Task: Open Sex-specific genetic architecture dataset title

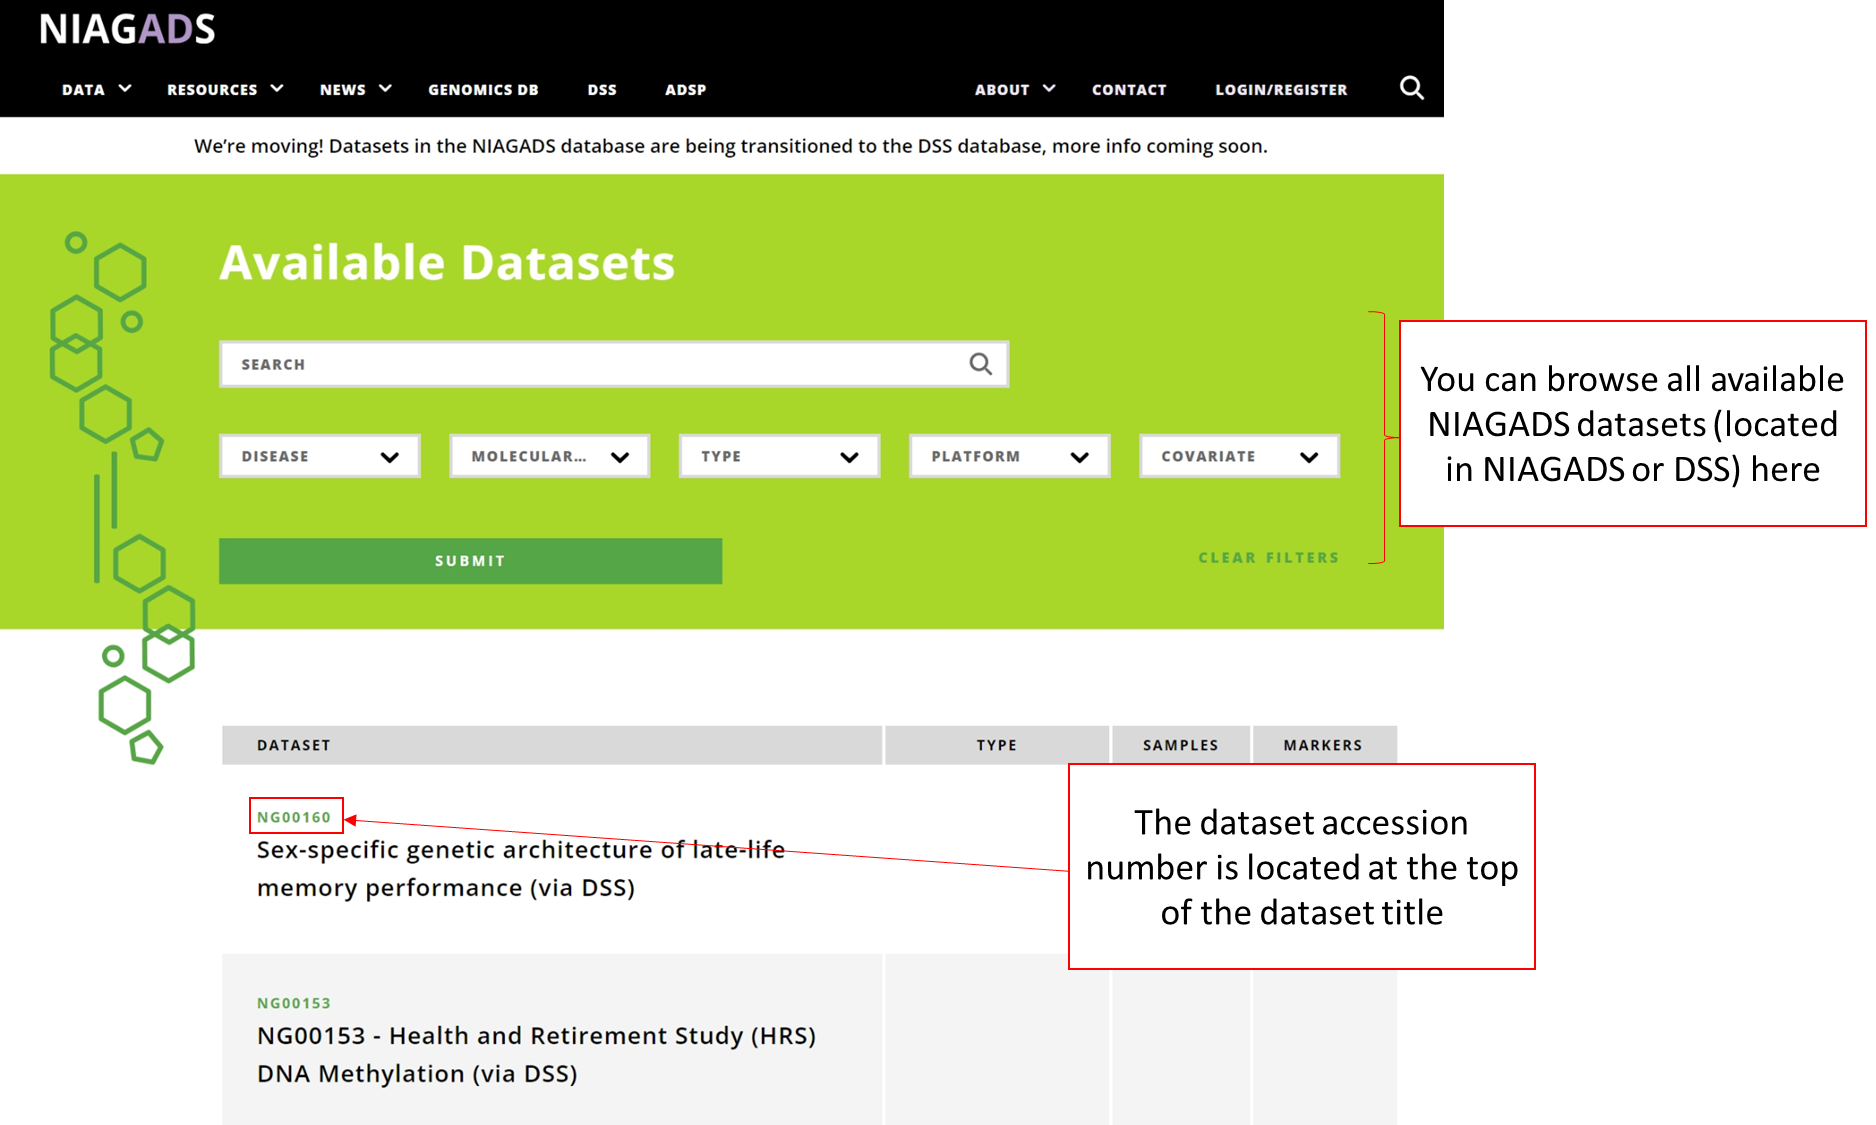Action: pyautogui.click(x=521, y=868)
